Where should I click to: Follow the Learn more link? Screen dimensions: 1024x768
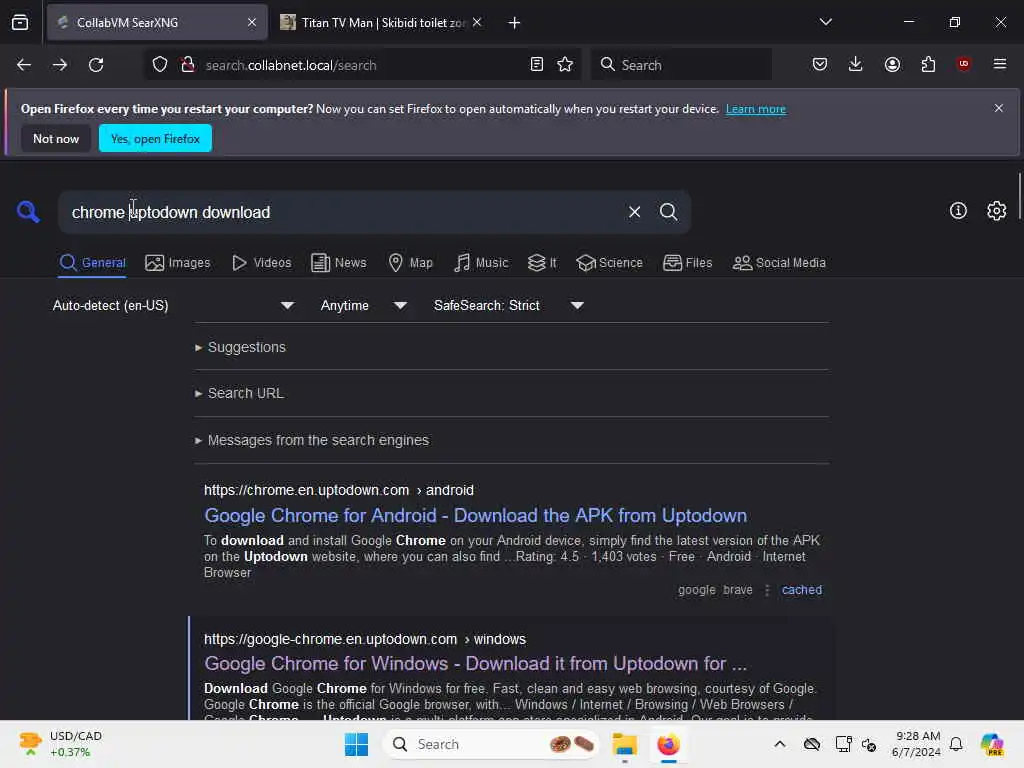(x=756, y=109)
